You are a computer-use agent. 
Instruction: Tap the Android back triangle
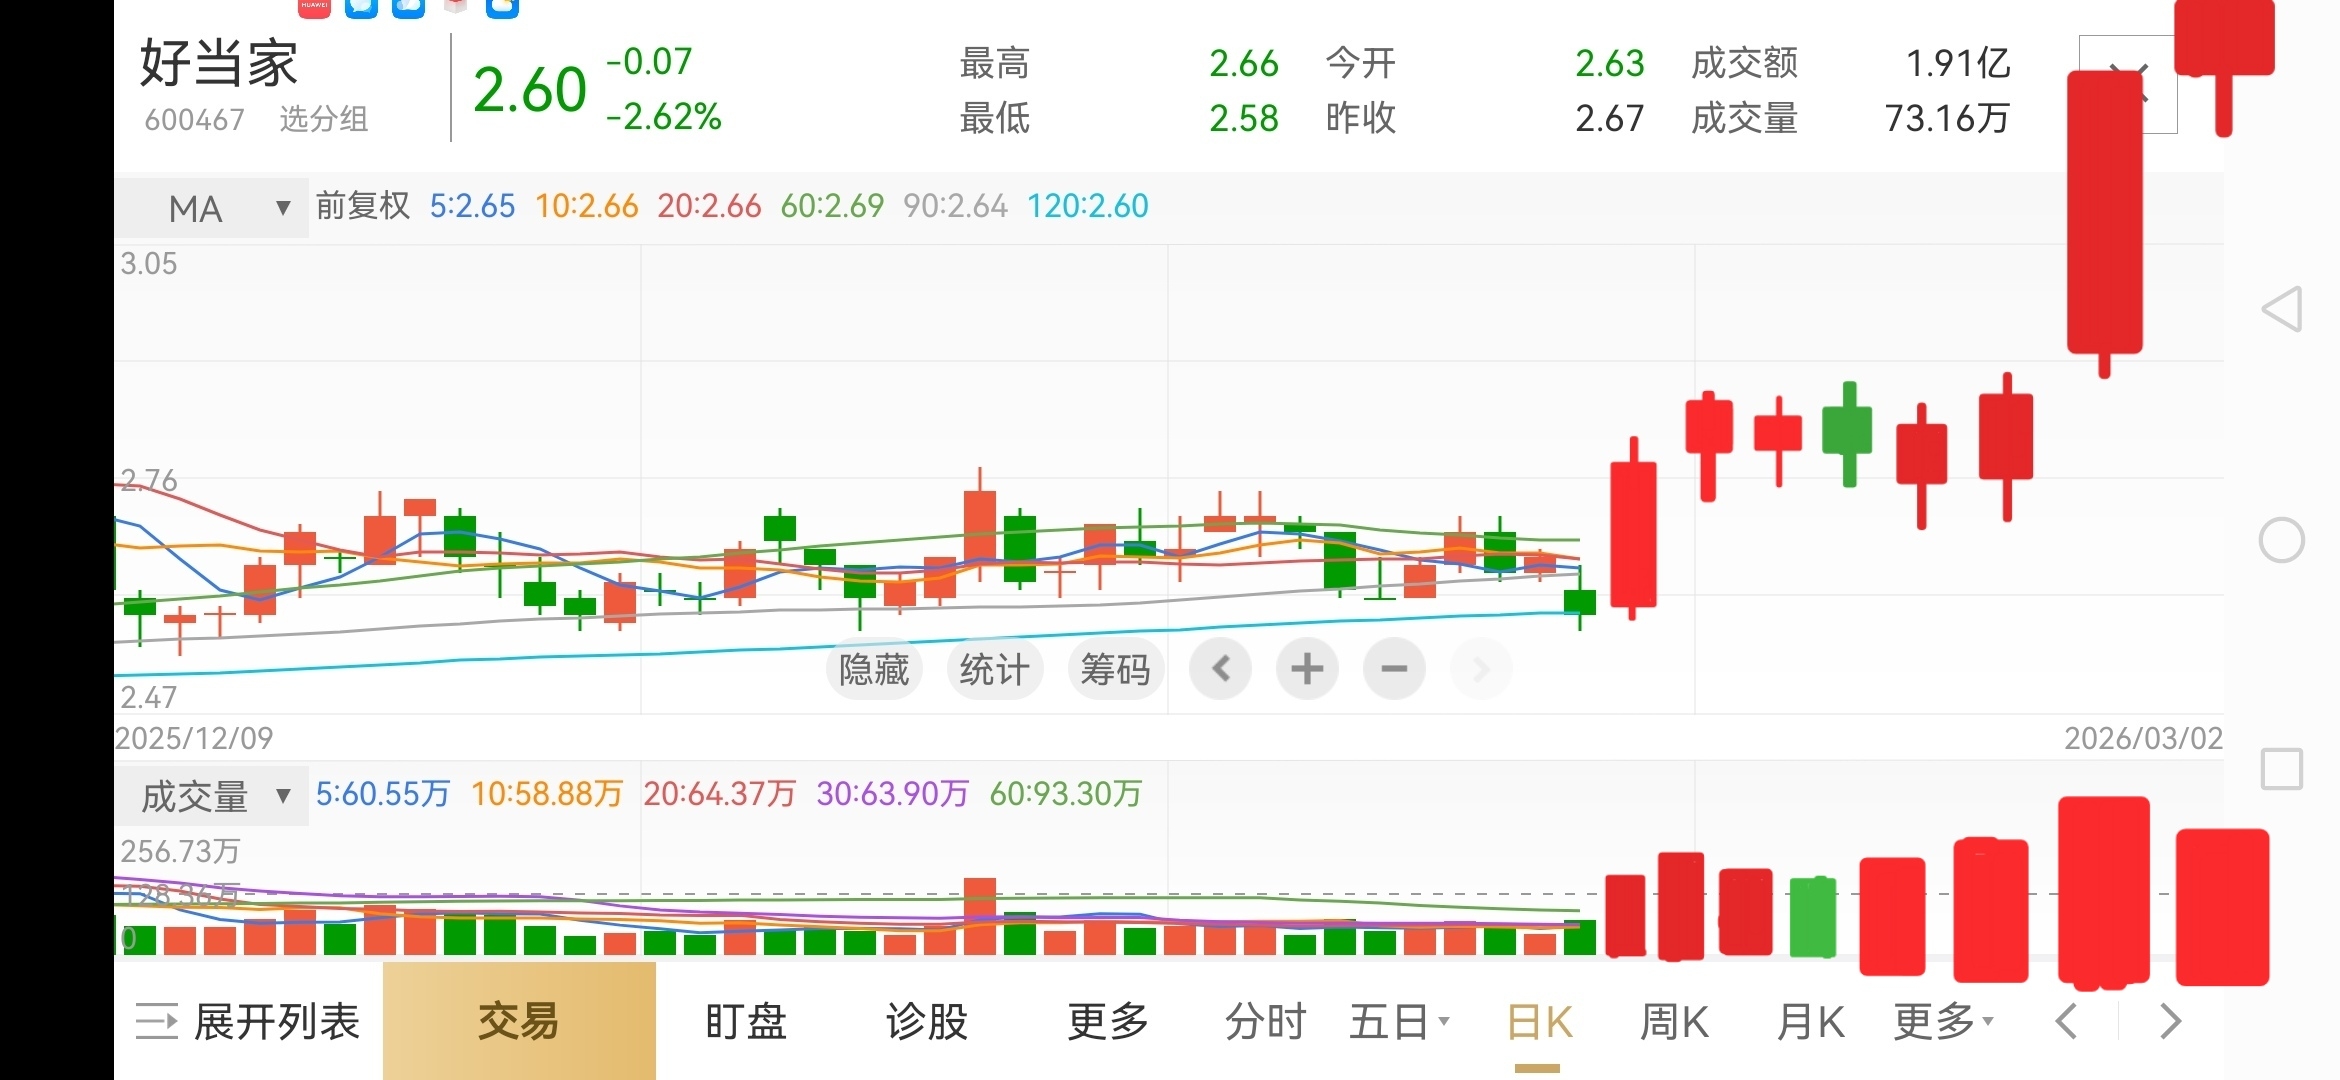[2282, 310]
